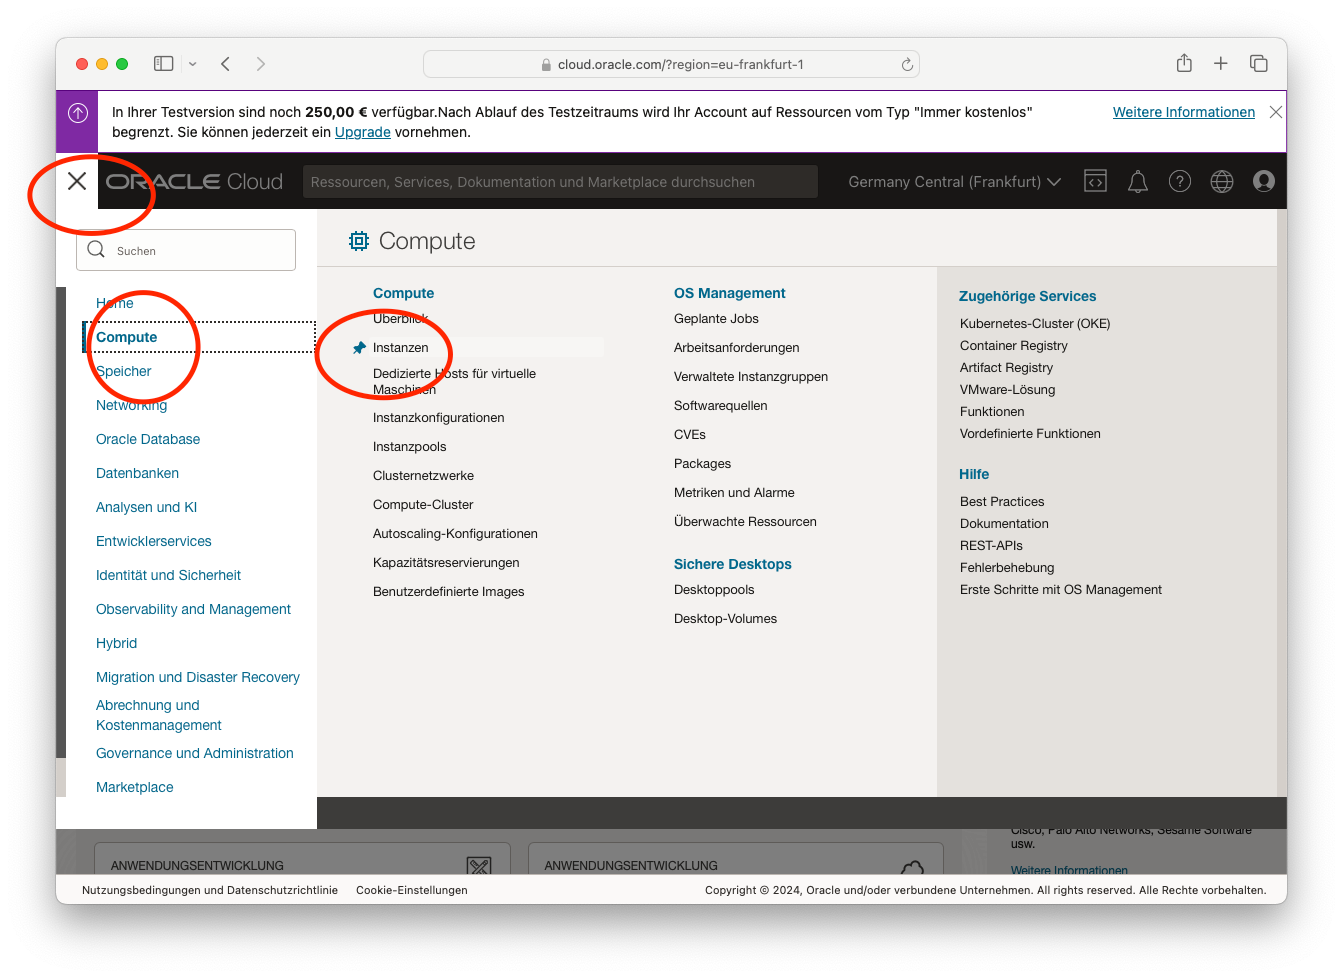Open a new Safari tab
This screenshot has width=1343, height=978.
pos(1221,64)
